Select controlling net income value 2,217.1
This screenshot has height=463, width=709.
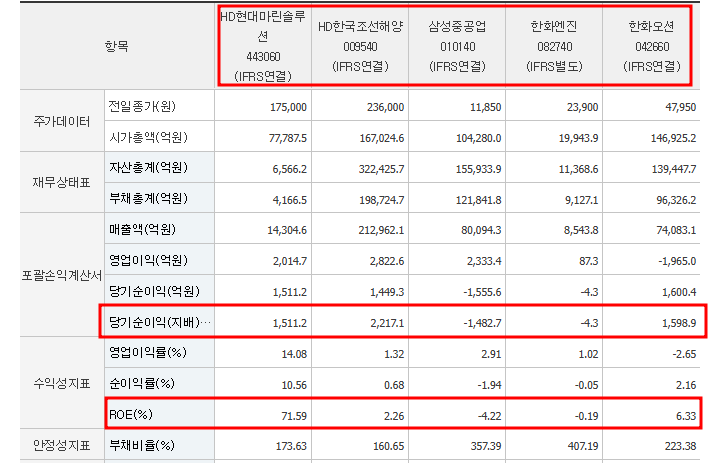pos(387,323)
